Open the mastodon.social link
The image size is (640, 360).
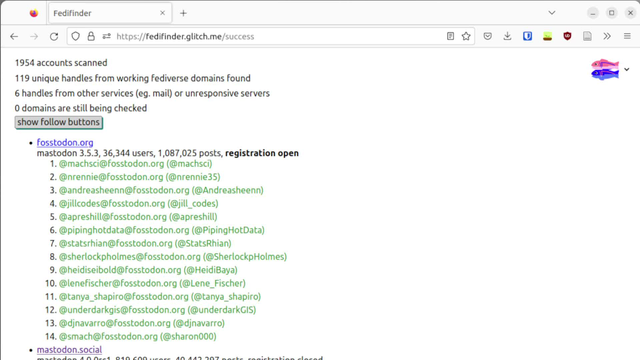click(x=69, y=350)
